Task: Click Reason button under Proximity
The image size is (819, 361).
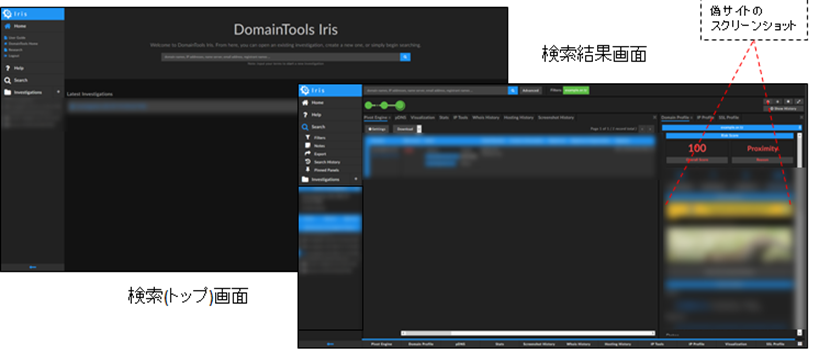Action: (x=762, y=160)
